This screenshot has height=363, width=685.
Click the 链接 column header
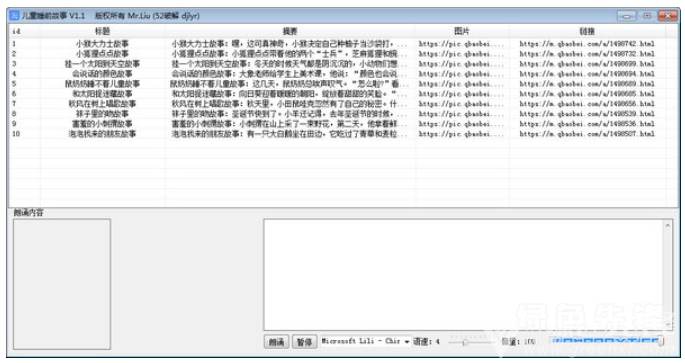pyautogui.click(x=587, y=31)
